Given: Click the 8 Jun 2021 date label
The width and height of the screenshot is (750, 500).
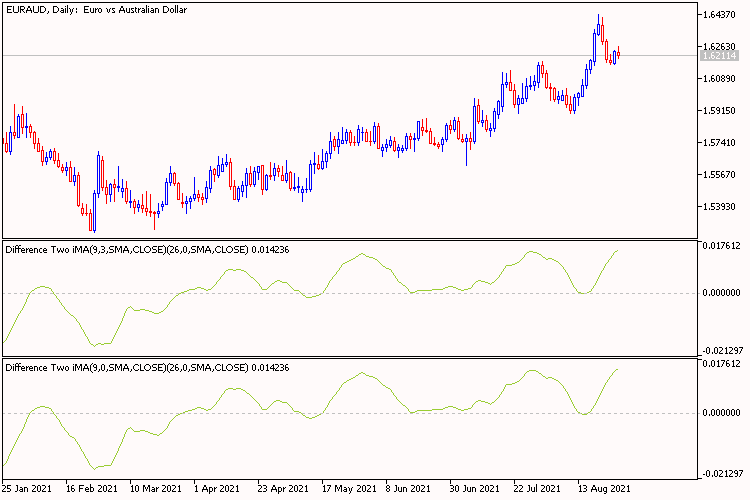Looking at the screenshot, I should [408, 489].
